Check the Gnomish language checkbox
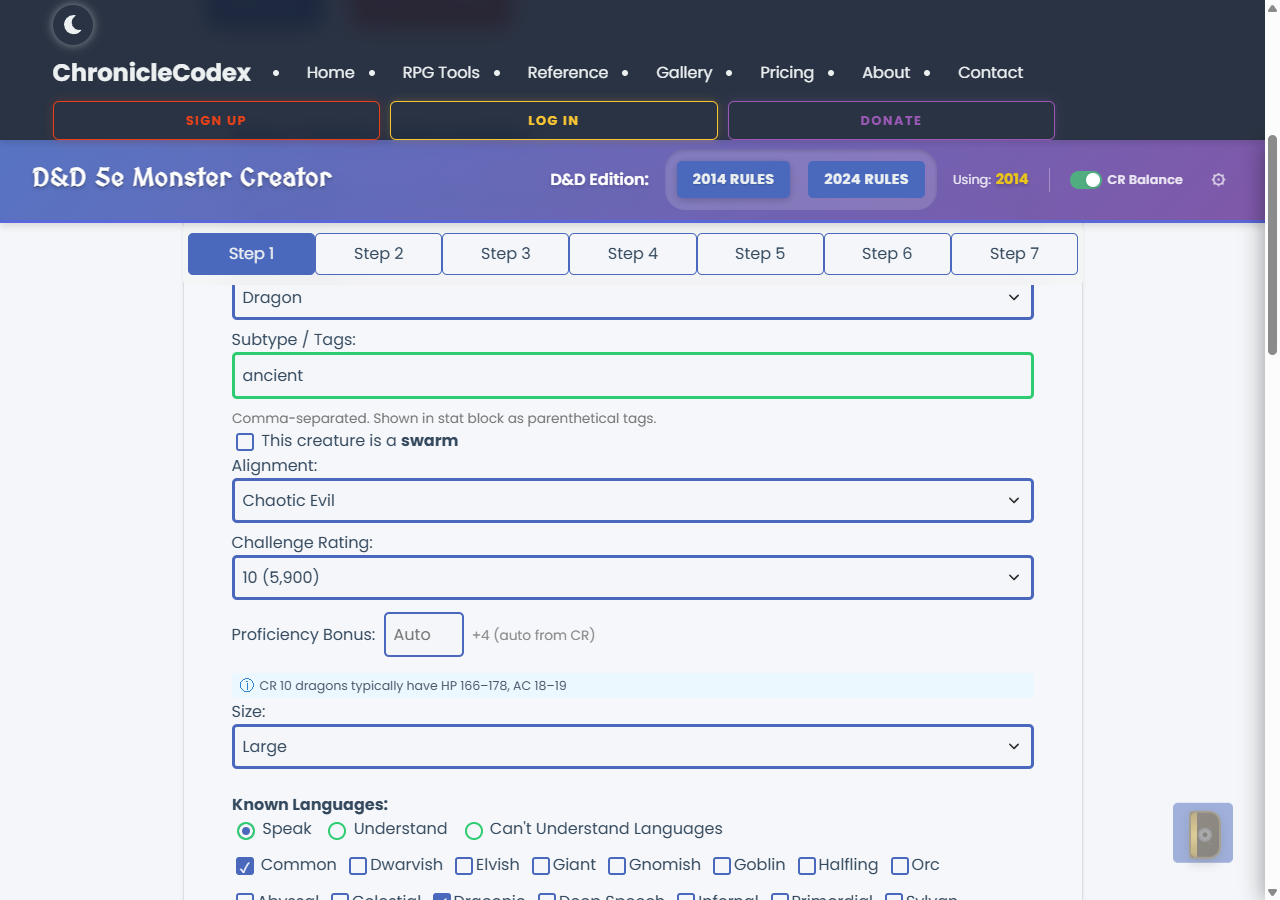1280x900 pixels. pos(617,866)
